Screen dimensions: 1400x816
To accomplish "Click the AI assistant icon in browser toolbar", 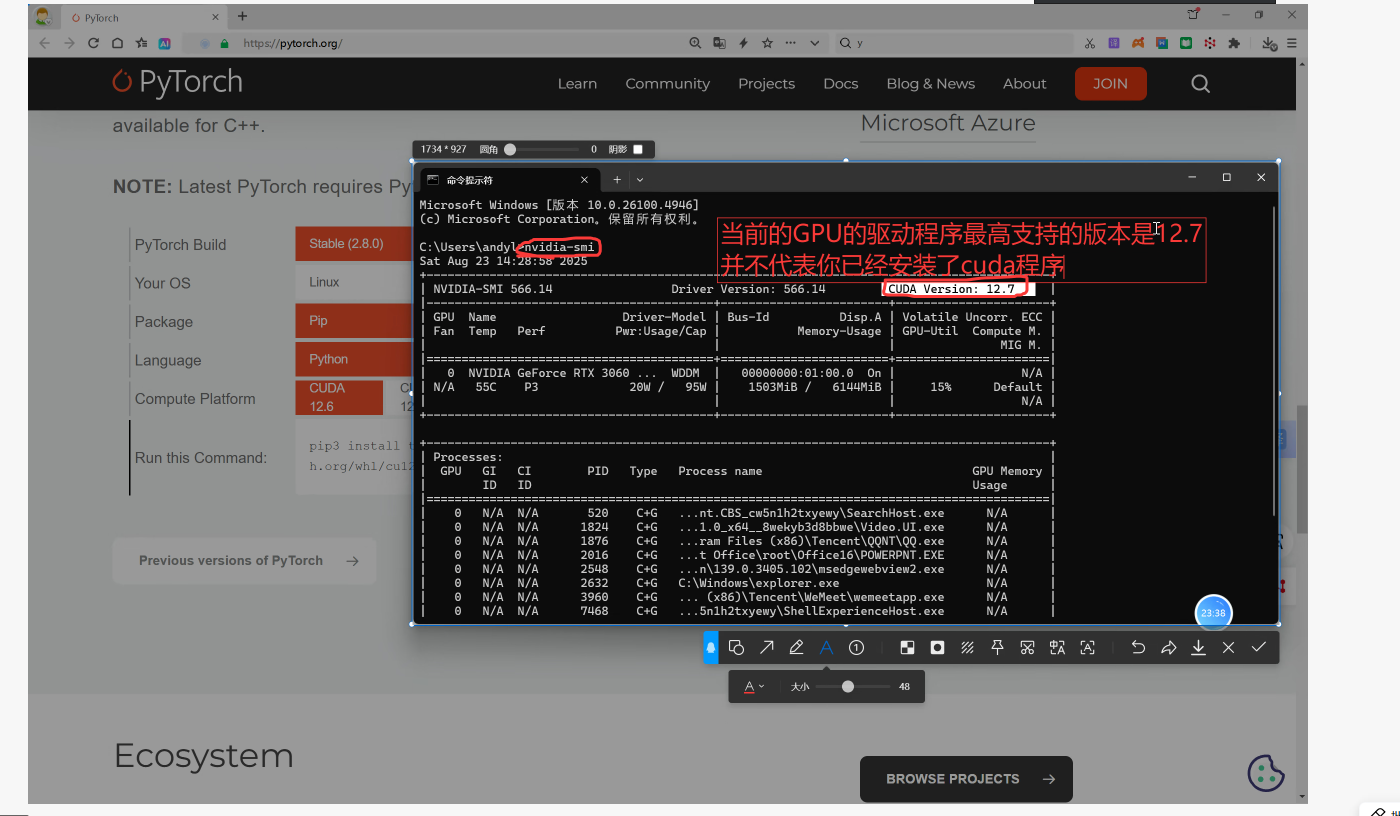I will click(x=165, y=43).
